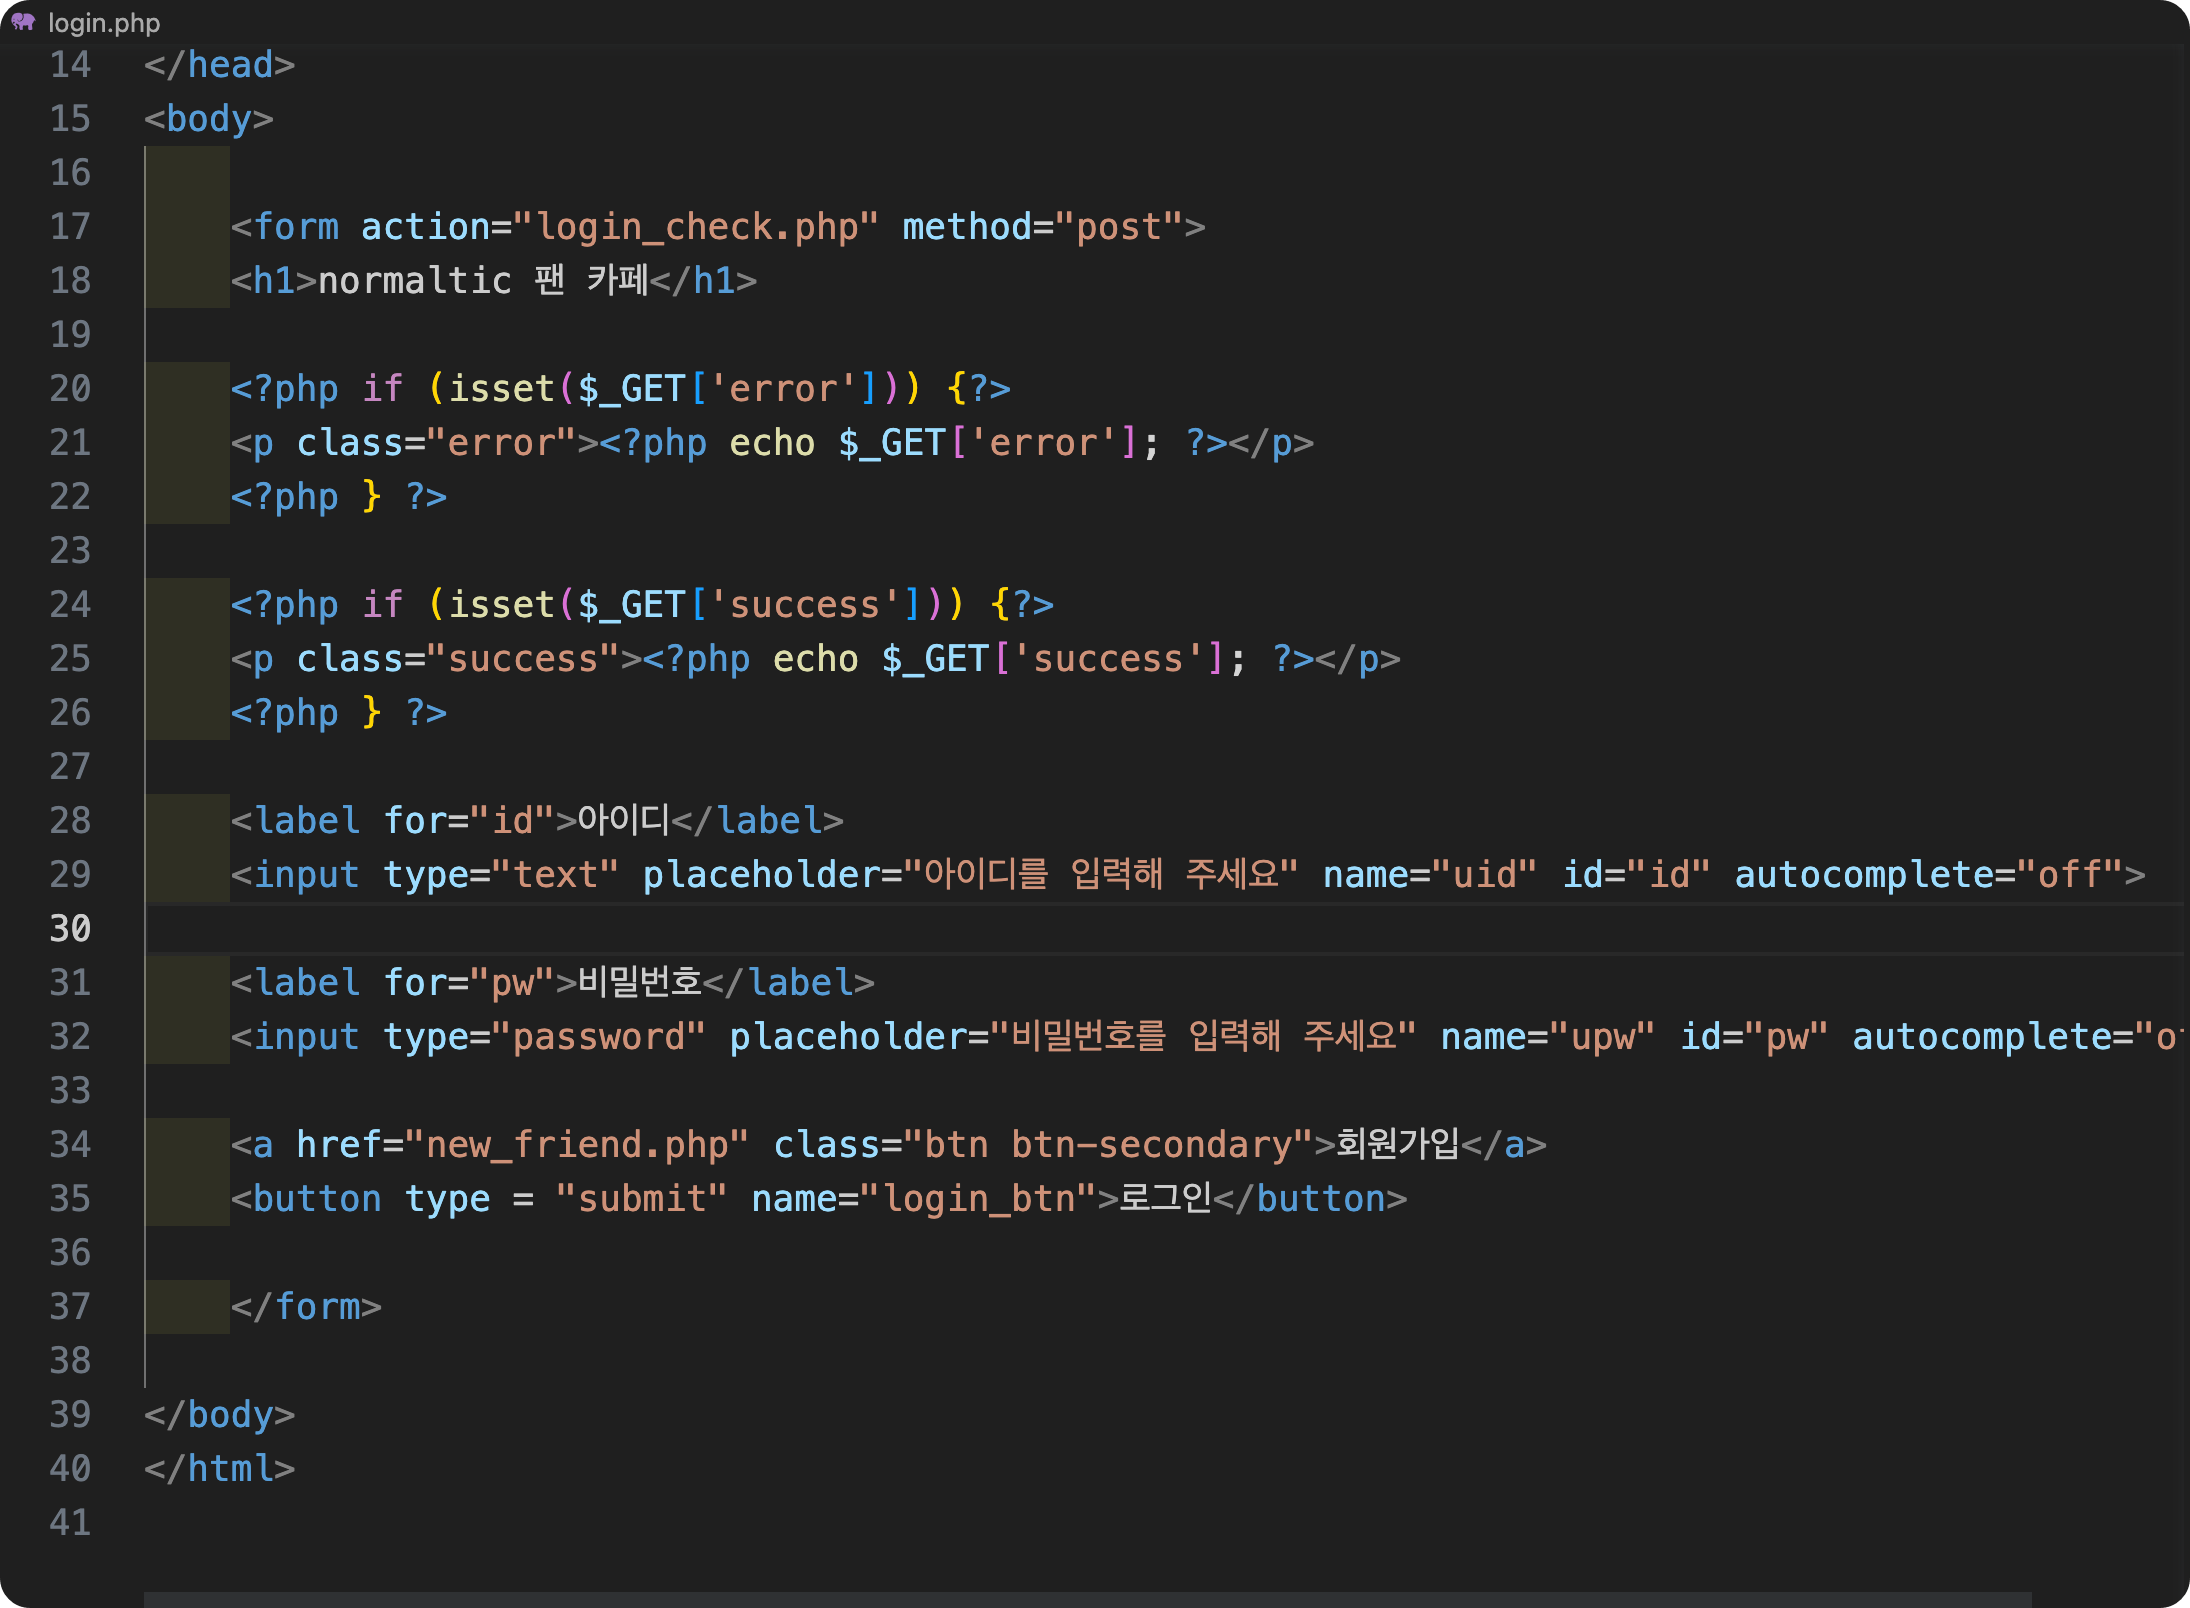Click line number 17 in gutter
The image size is (2190, 1608).
point(70,226)
